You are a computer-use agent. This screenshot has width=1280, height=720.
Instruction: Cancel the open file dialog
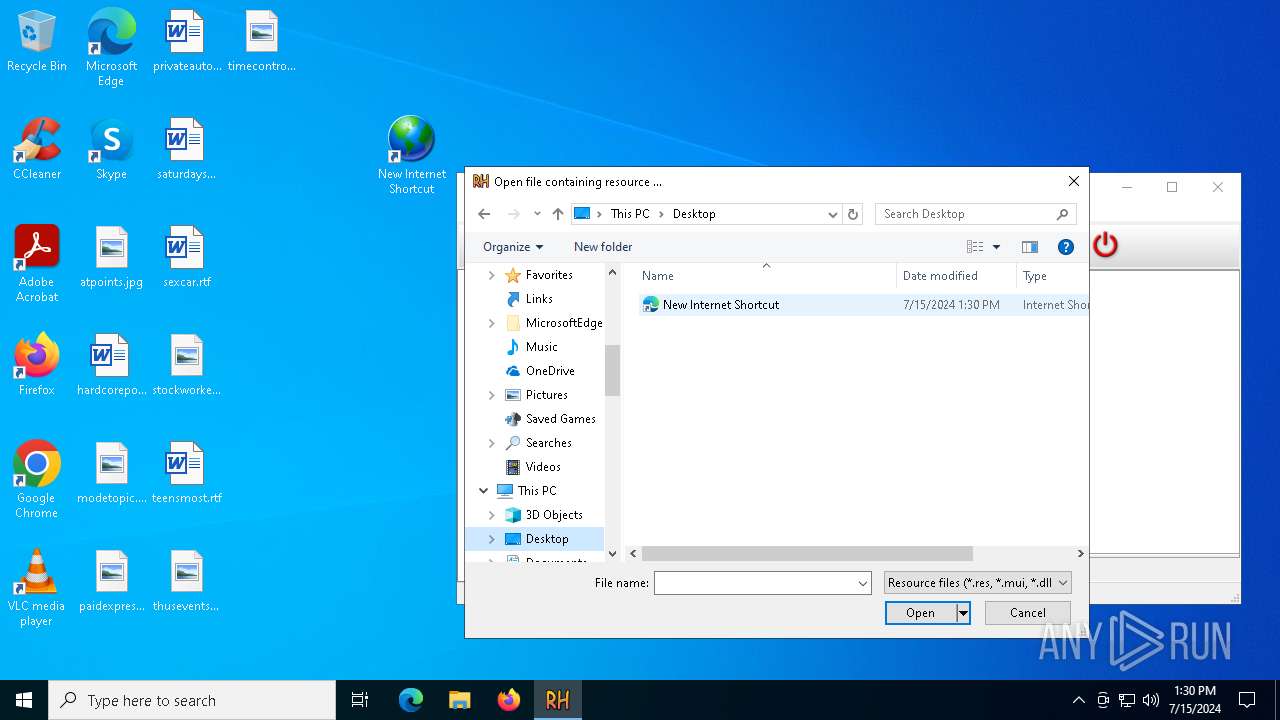tap(1028, 613)
